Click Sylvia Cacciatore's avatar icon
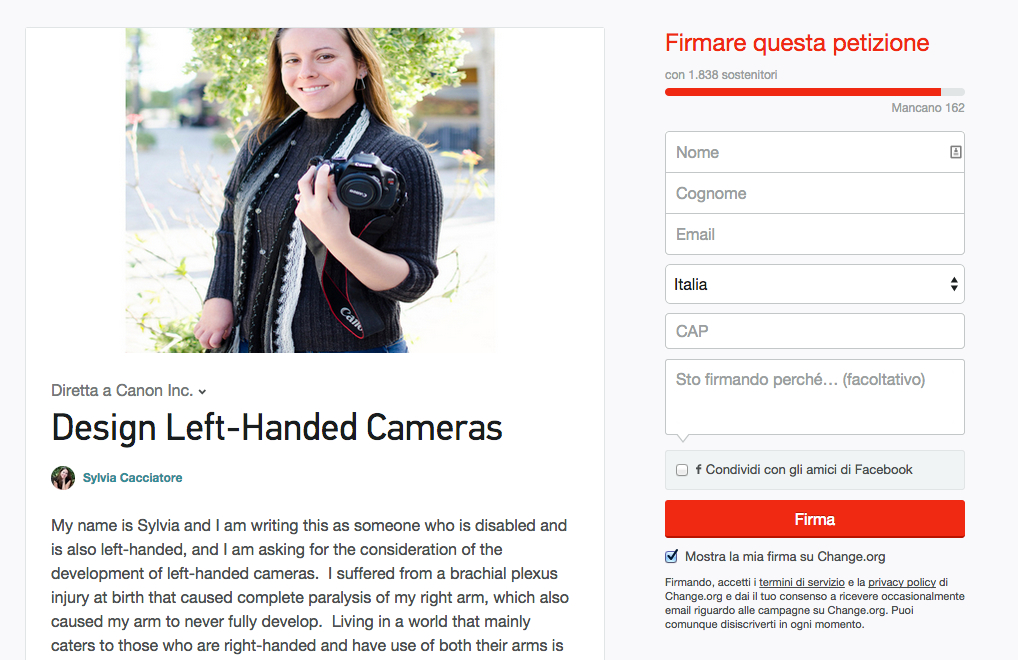1018x660 pixels. [x=63, y=478]
